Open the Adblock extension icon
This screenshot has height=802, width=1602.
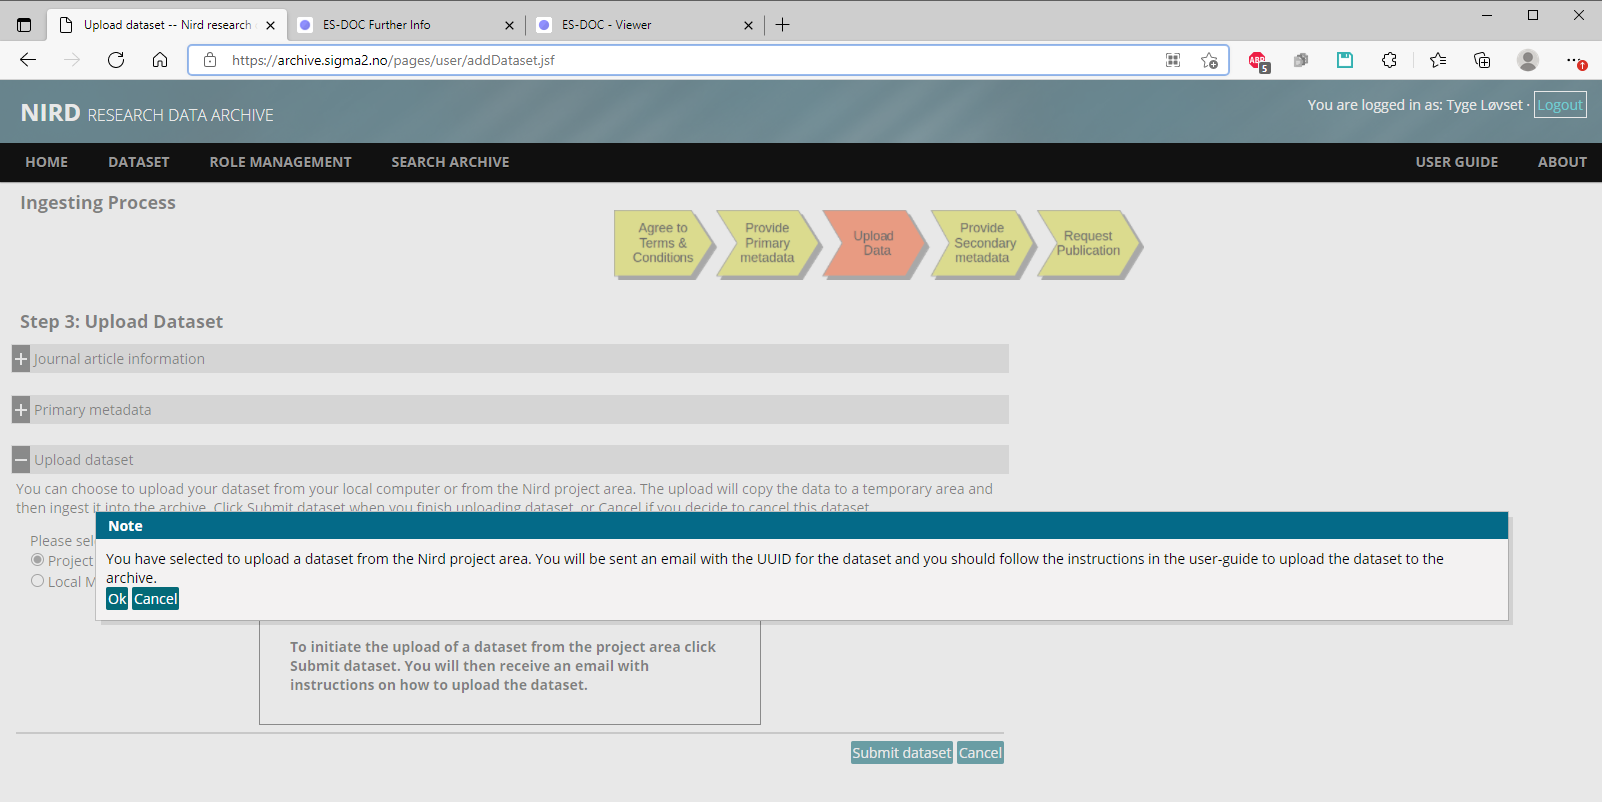coord(1258,61)
